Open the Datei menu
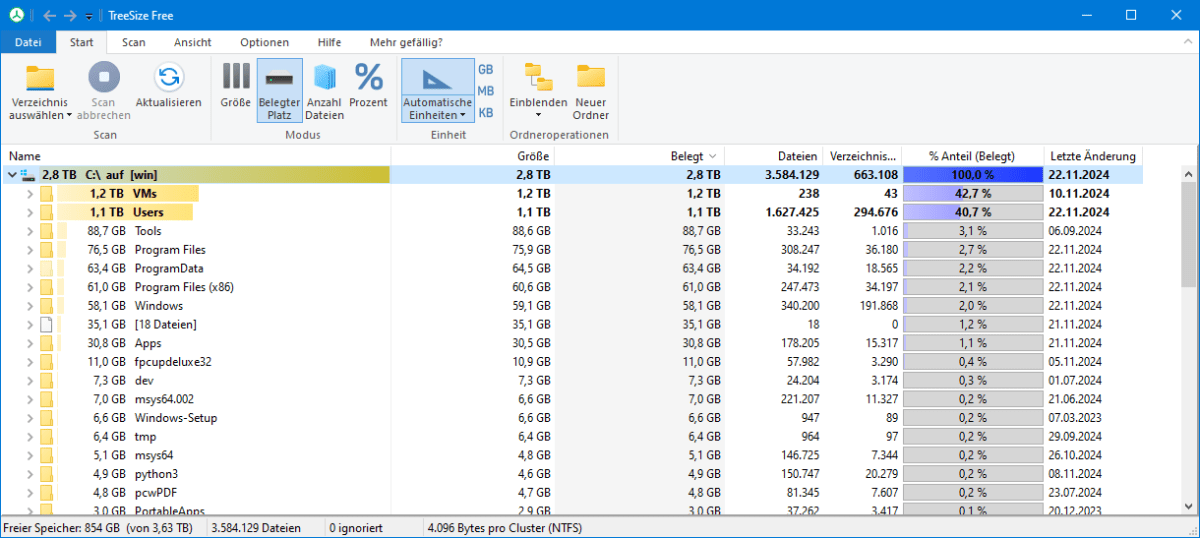Screen dimensions: 1200x538 tap(28, 42)
